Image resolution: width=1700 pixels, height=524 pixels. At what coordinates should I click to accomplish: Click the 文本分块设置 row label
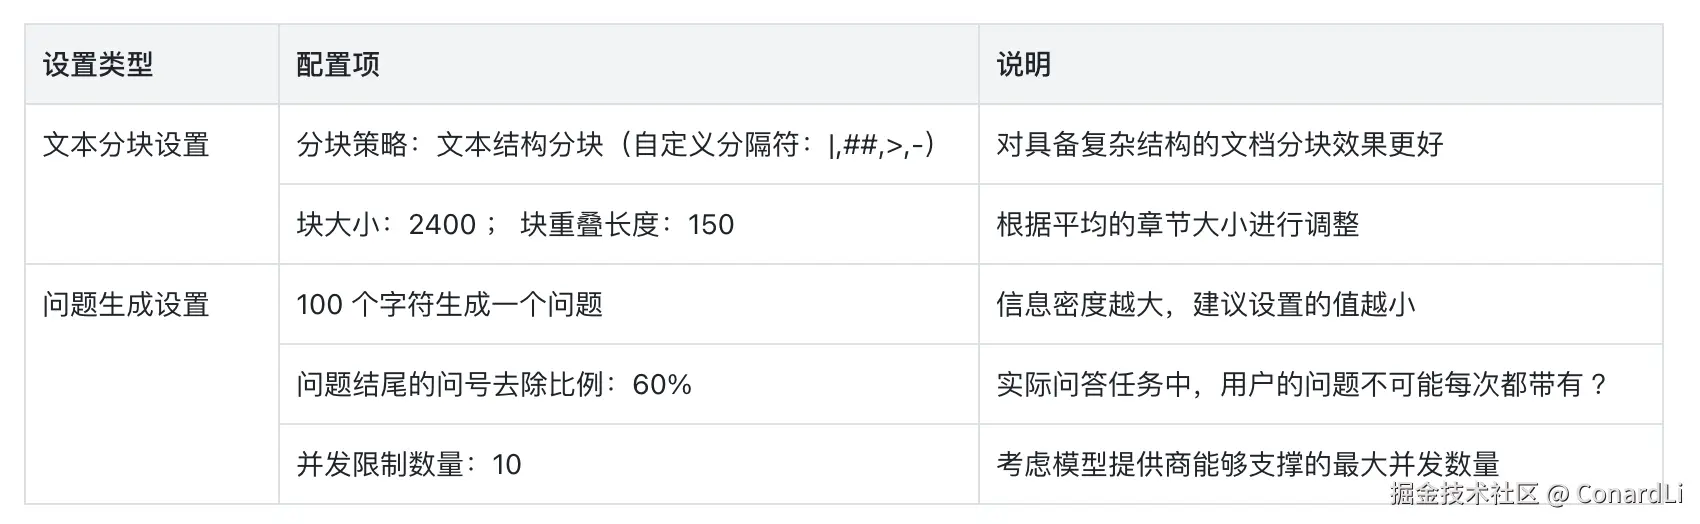click(x=126, y=145)
